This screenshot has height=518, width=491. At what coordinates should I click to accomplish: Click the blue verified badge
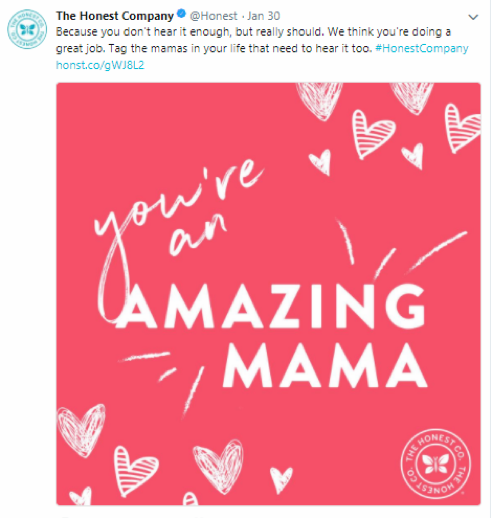point(181,14)
